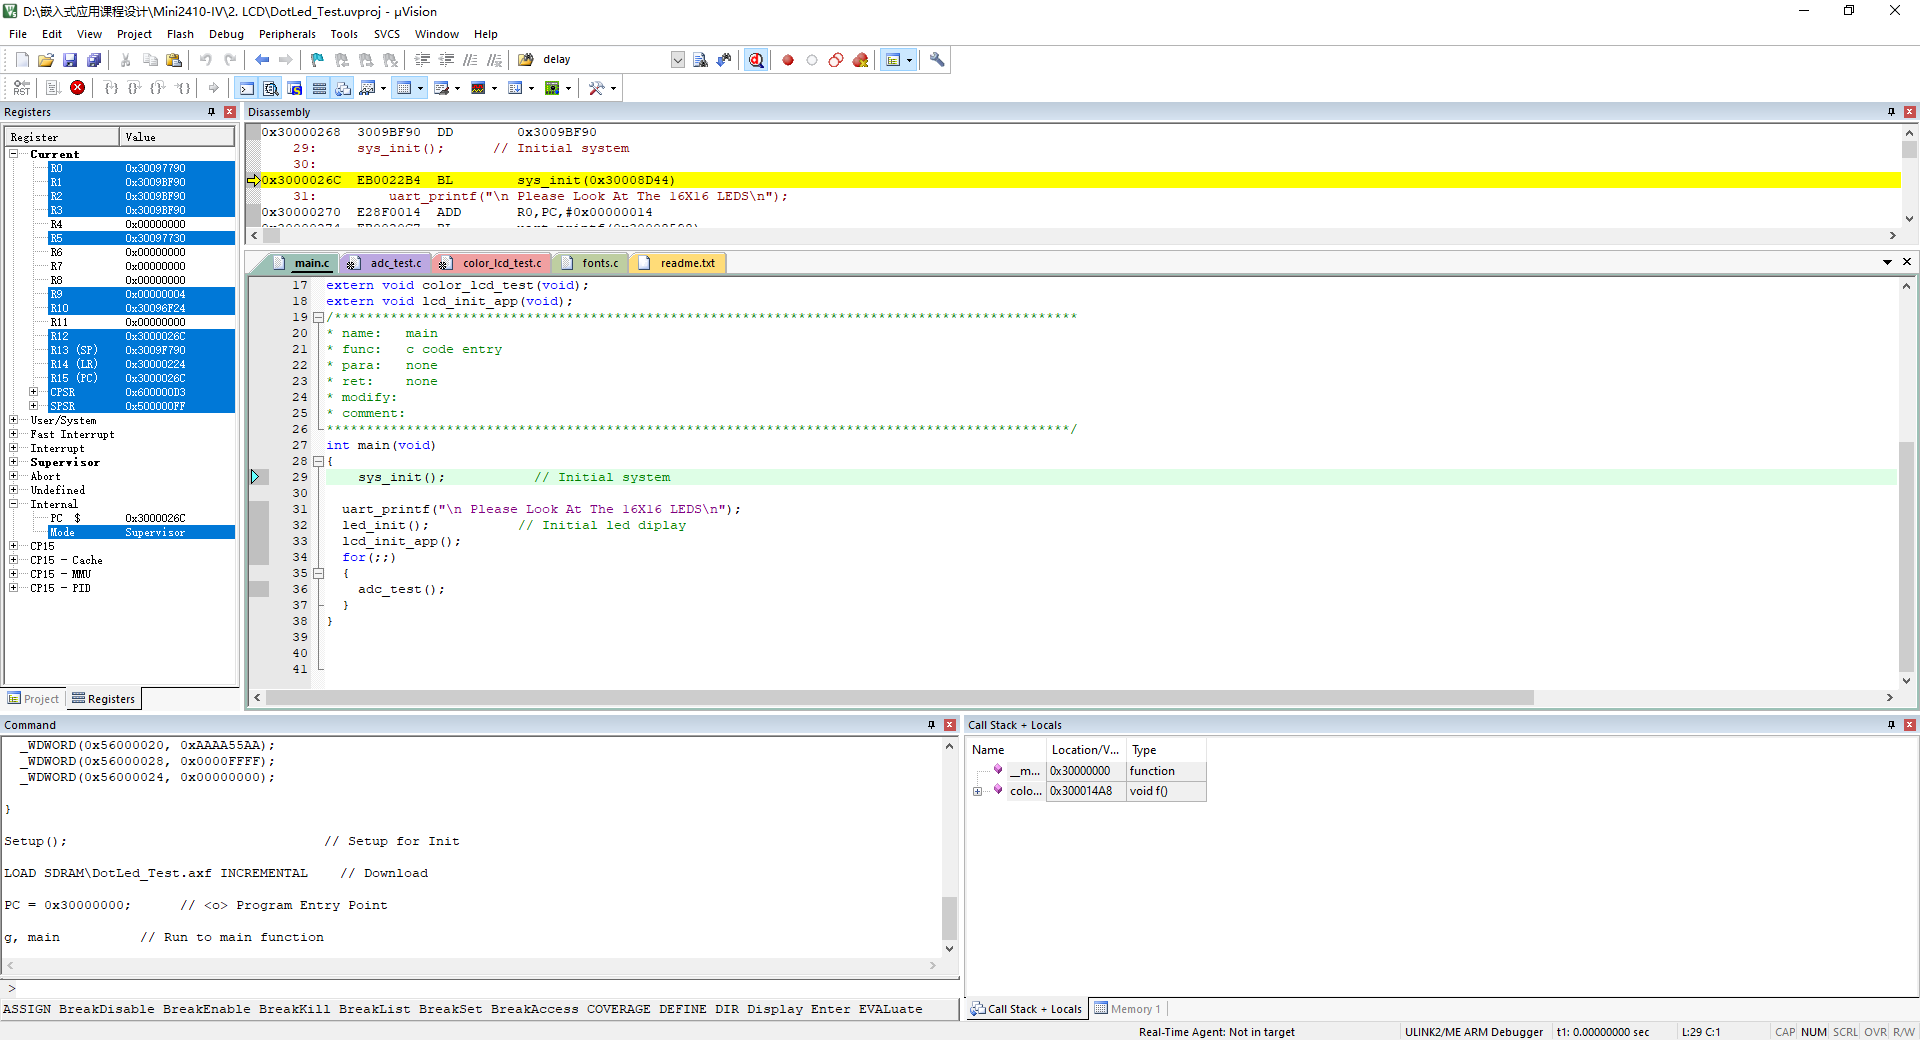Viewport: 1920px width, 1040px height.
Task: Open Find in Files from the toolbar
Action: coord(525,60)
